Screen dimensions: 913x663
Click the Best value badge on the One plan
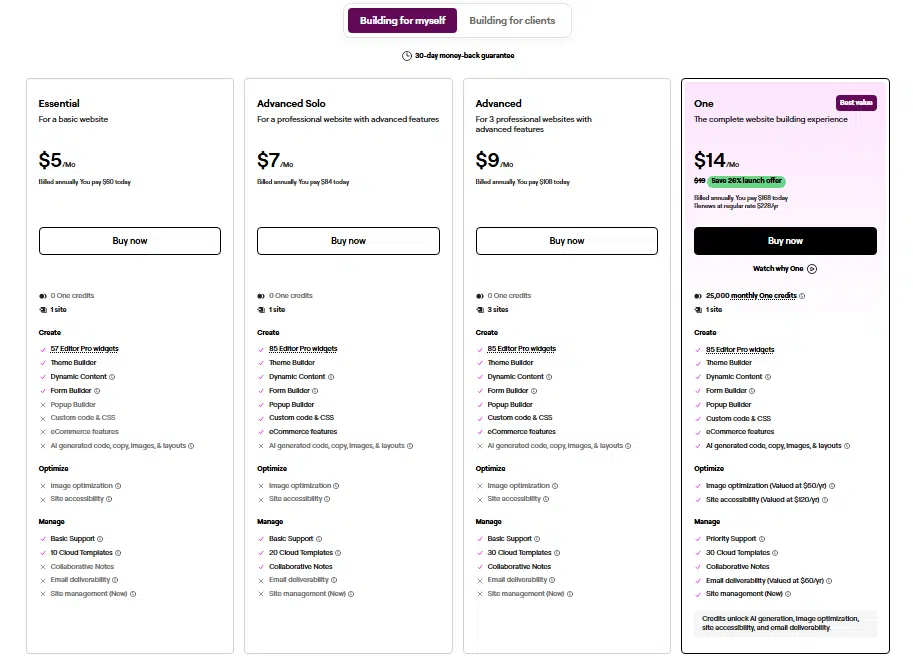[856, 102]
